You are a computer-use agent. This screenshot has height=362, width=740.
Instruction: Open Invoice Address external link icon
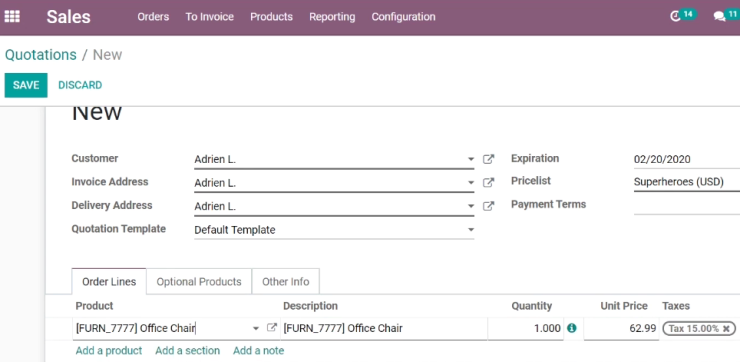pos(488,182)
